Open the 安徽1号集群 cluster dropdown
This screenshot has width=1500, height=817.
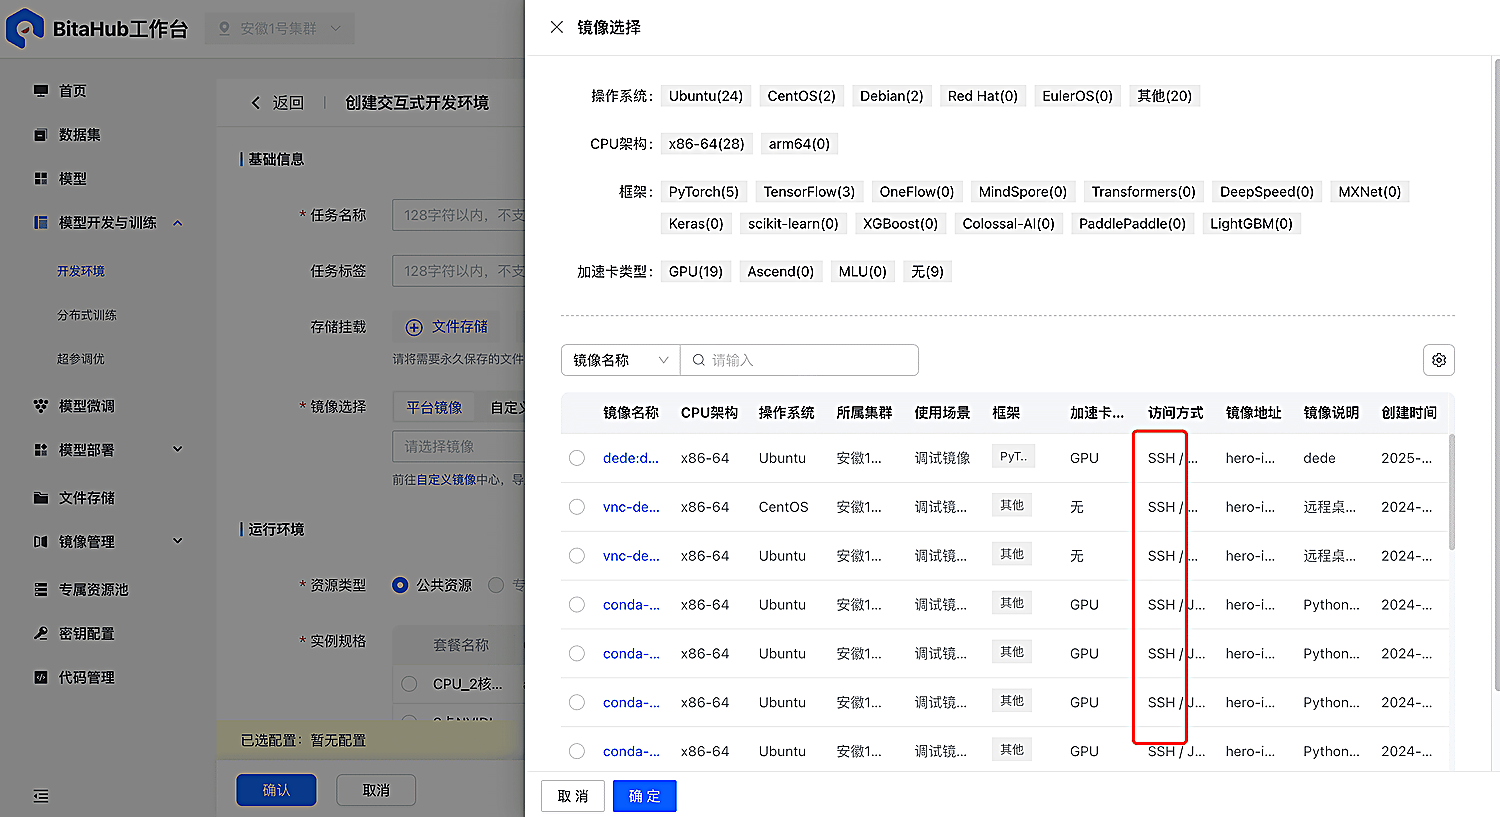pyautogui.click(x=280, y=29)
